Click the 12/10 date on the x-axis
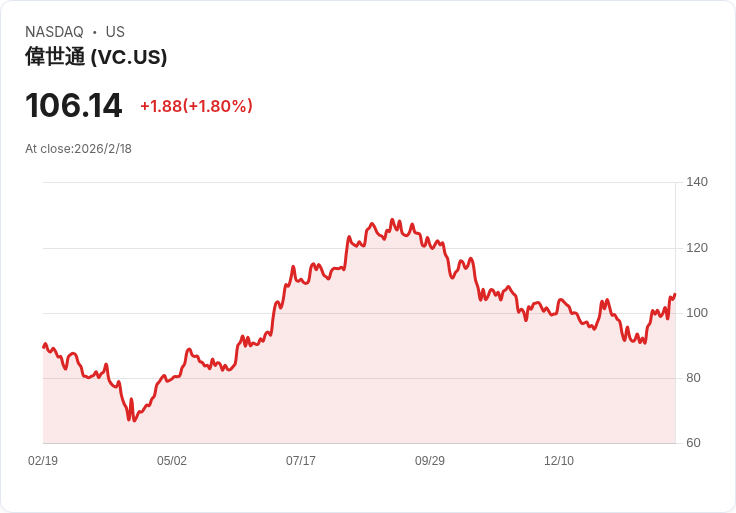736x513 pixels. [x=559, y=461]
